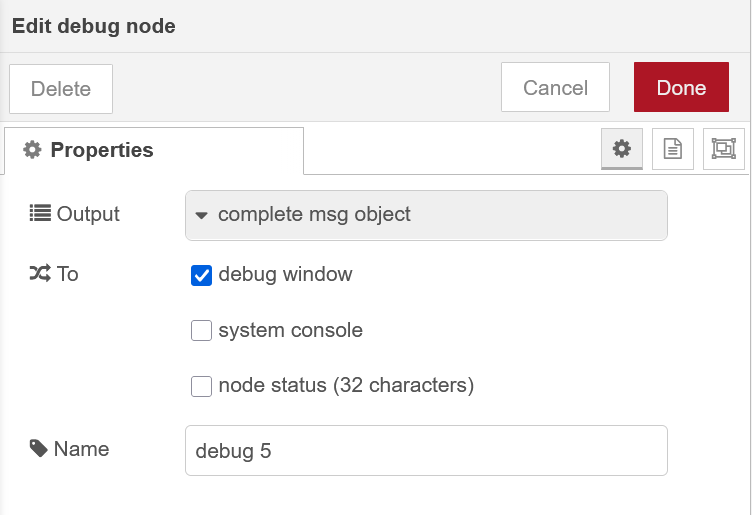Click the shuffle icon beside To

point(40,273)
